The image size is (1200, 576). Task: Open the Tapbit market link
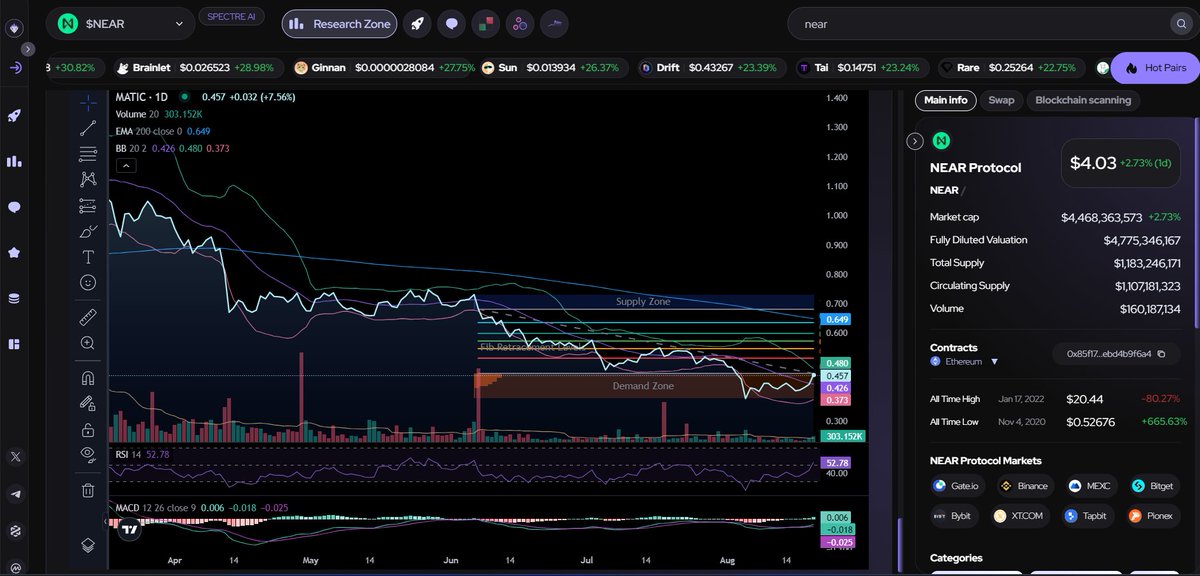pos(1088,516)
